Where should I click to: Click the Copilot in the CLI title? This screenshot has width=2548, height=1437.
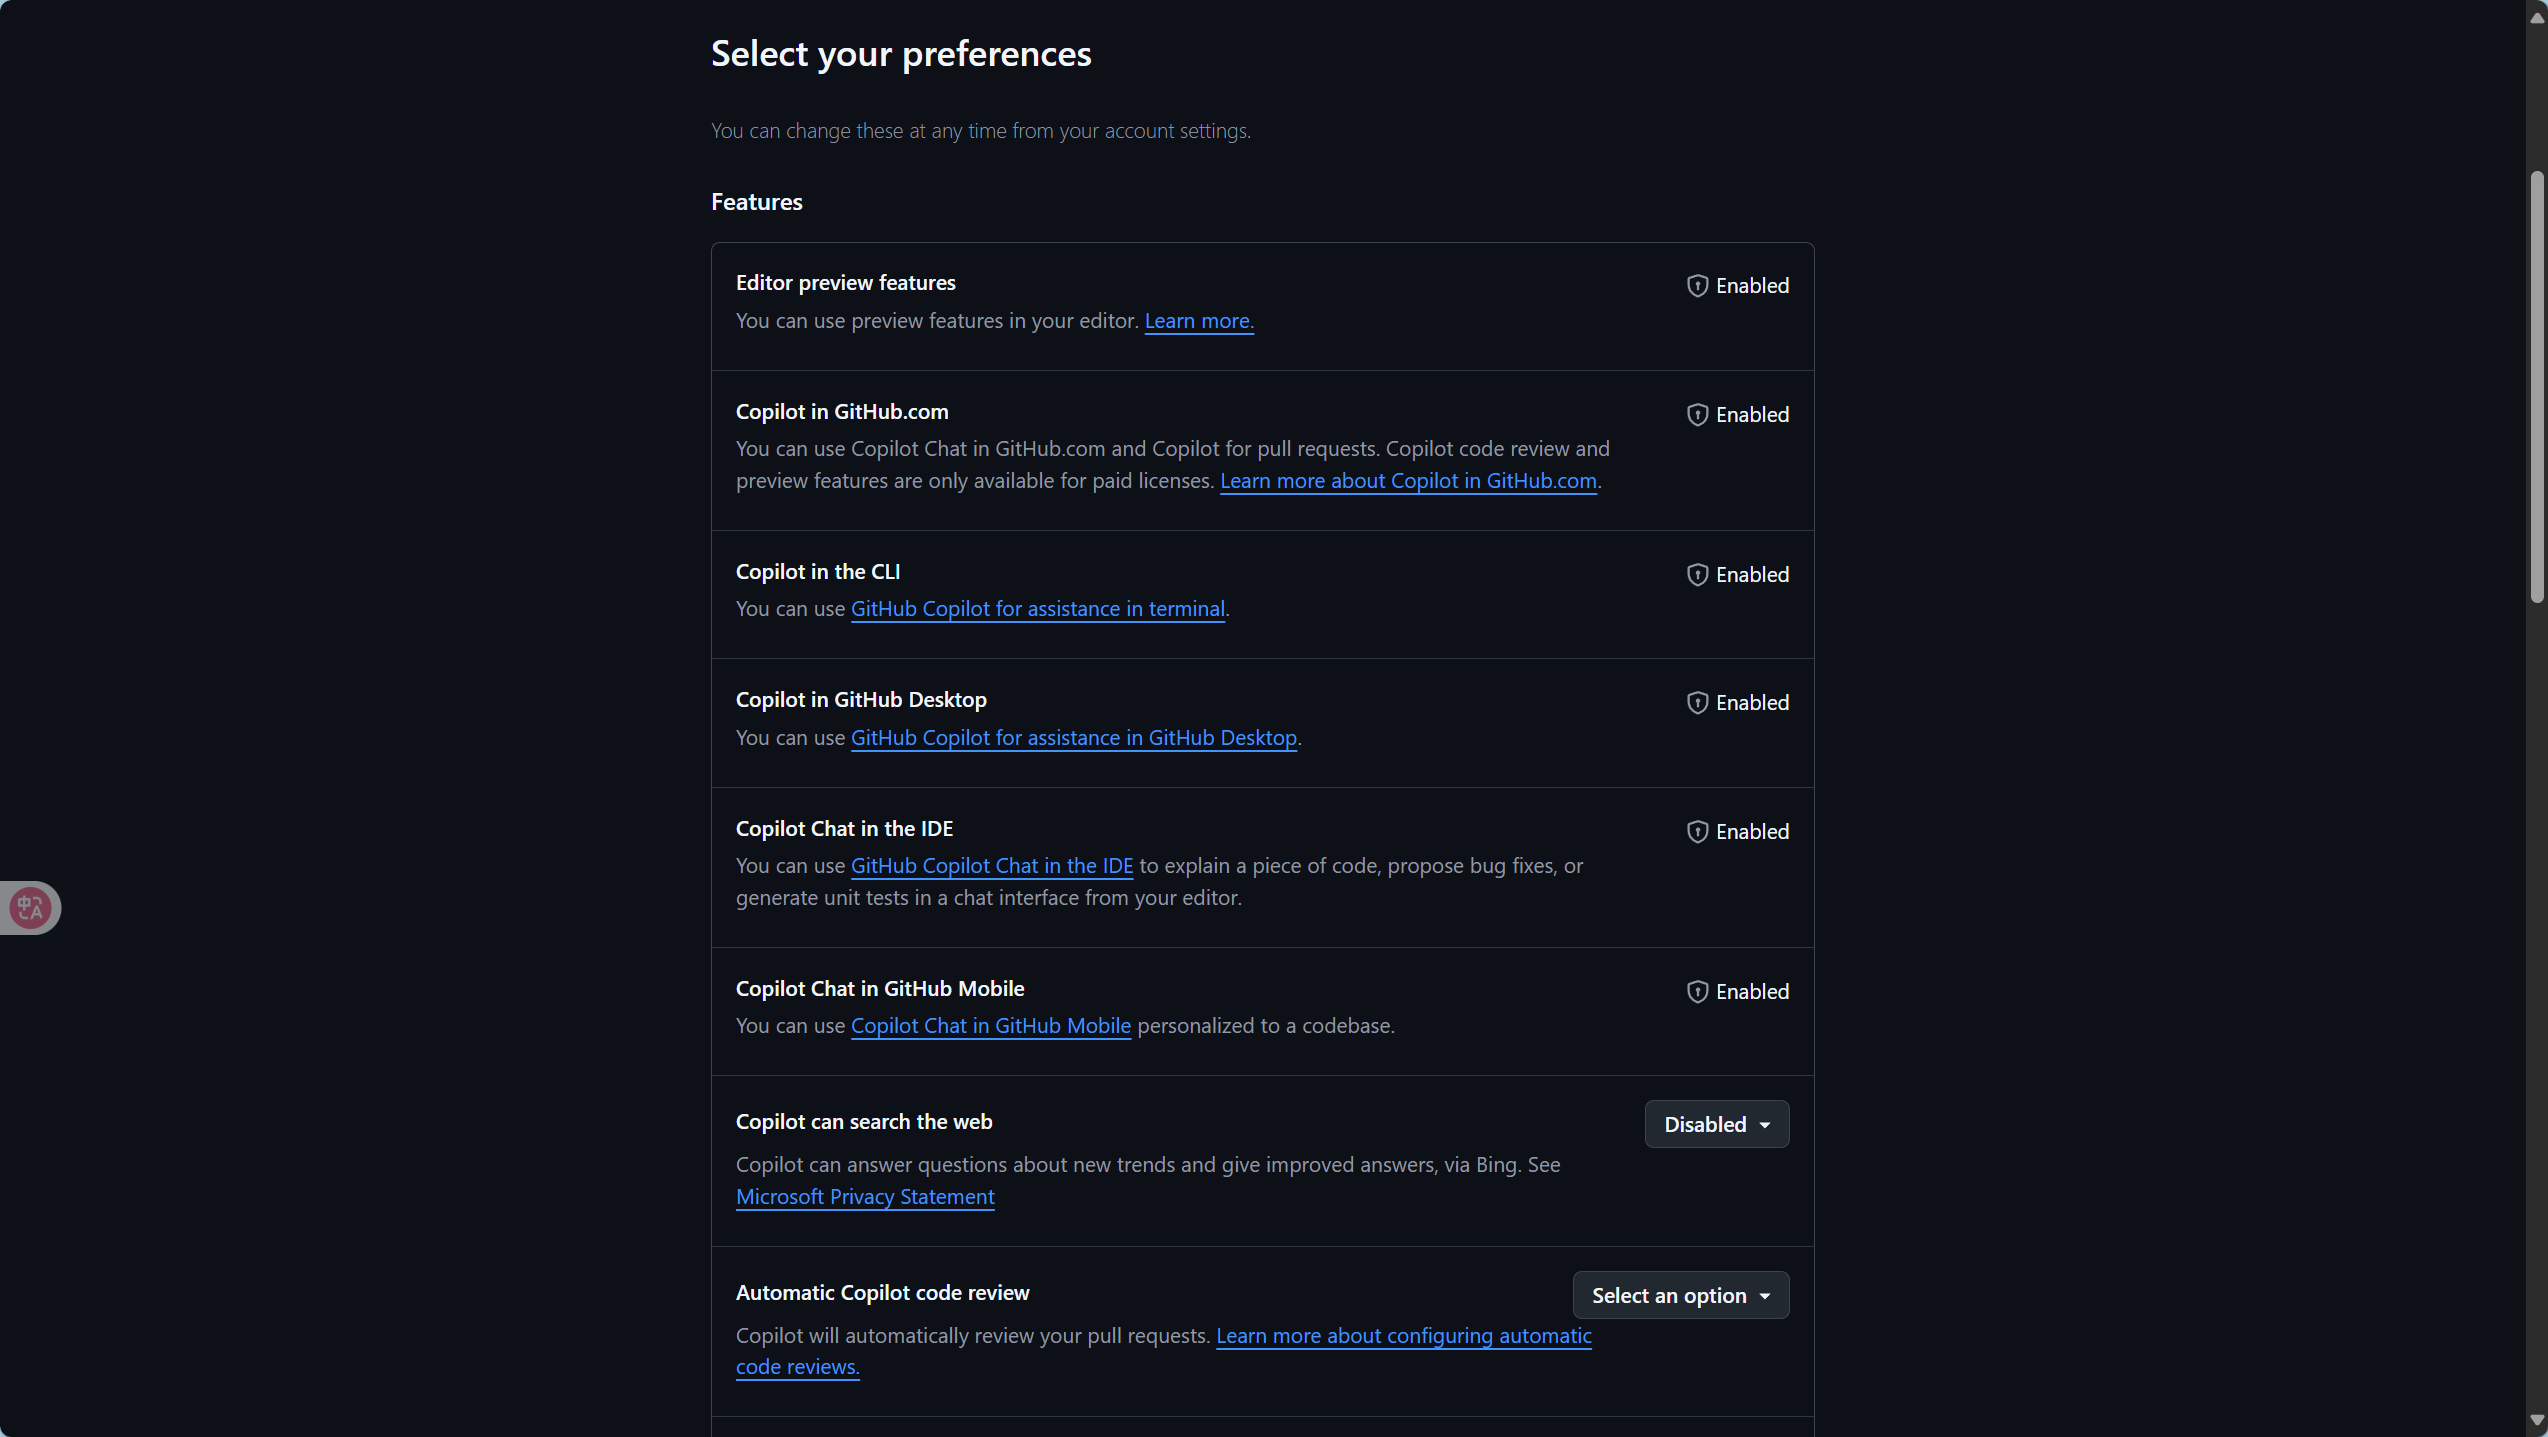coord(818,572)
